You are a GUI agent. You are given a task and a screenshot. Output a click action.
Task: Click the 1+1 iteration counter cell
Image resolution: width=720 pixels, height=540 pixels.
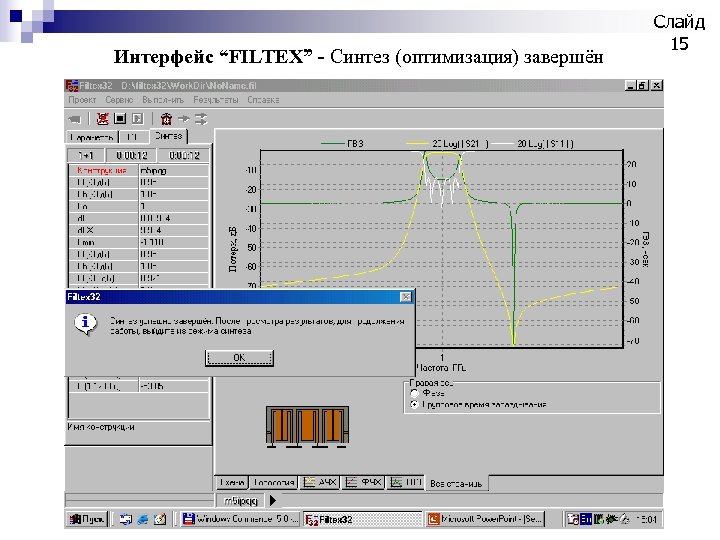coord(86,156)
